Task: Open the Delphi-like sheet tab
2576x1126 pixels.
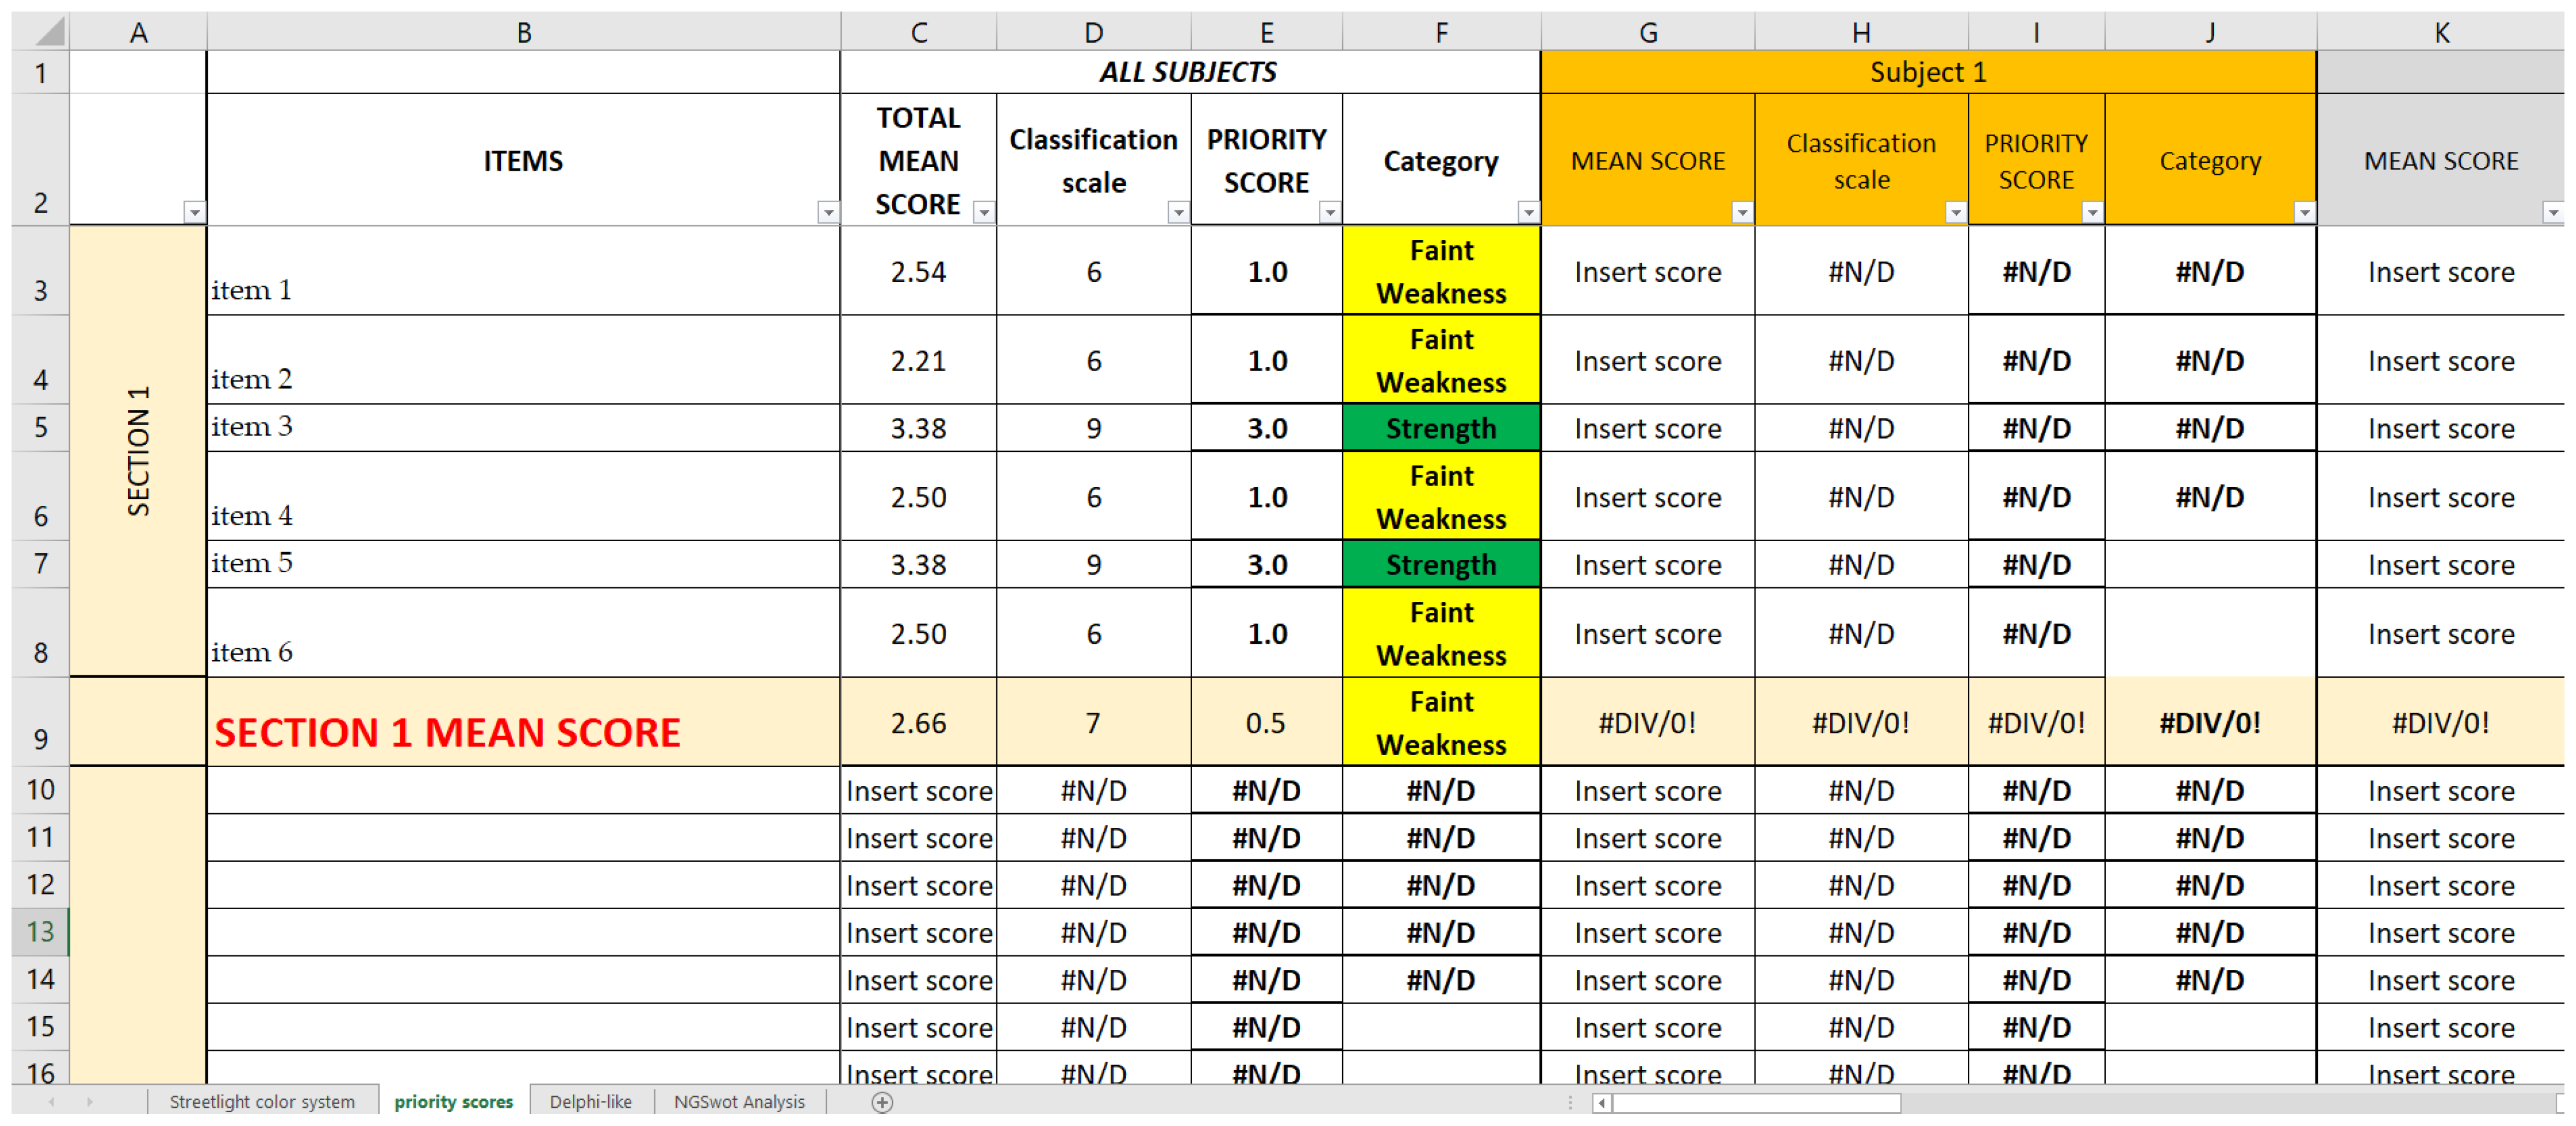Action: pos(590,1102)
